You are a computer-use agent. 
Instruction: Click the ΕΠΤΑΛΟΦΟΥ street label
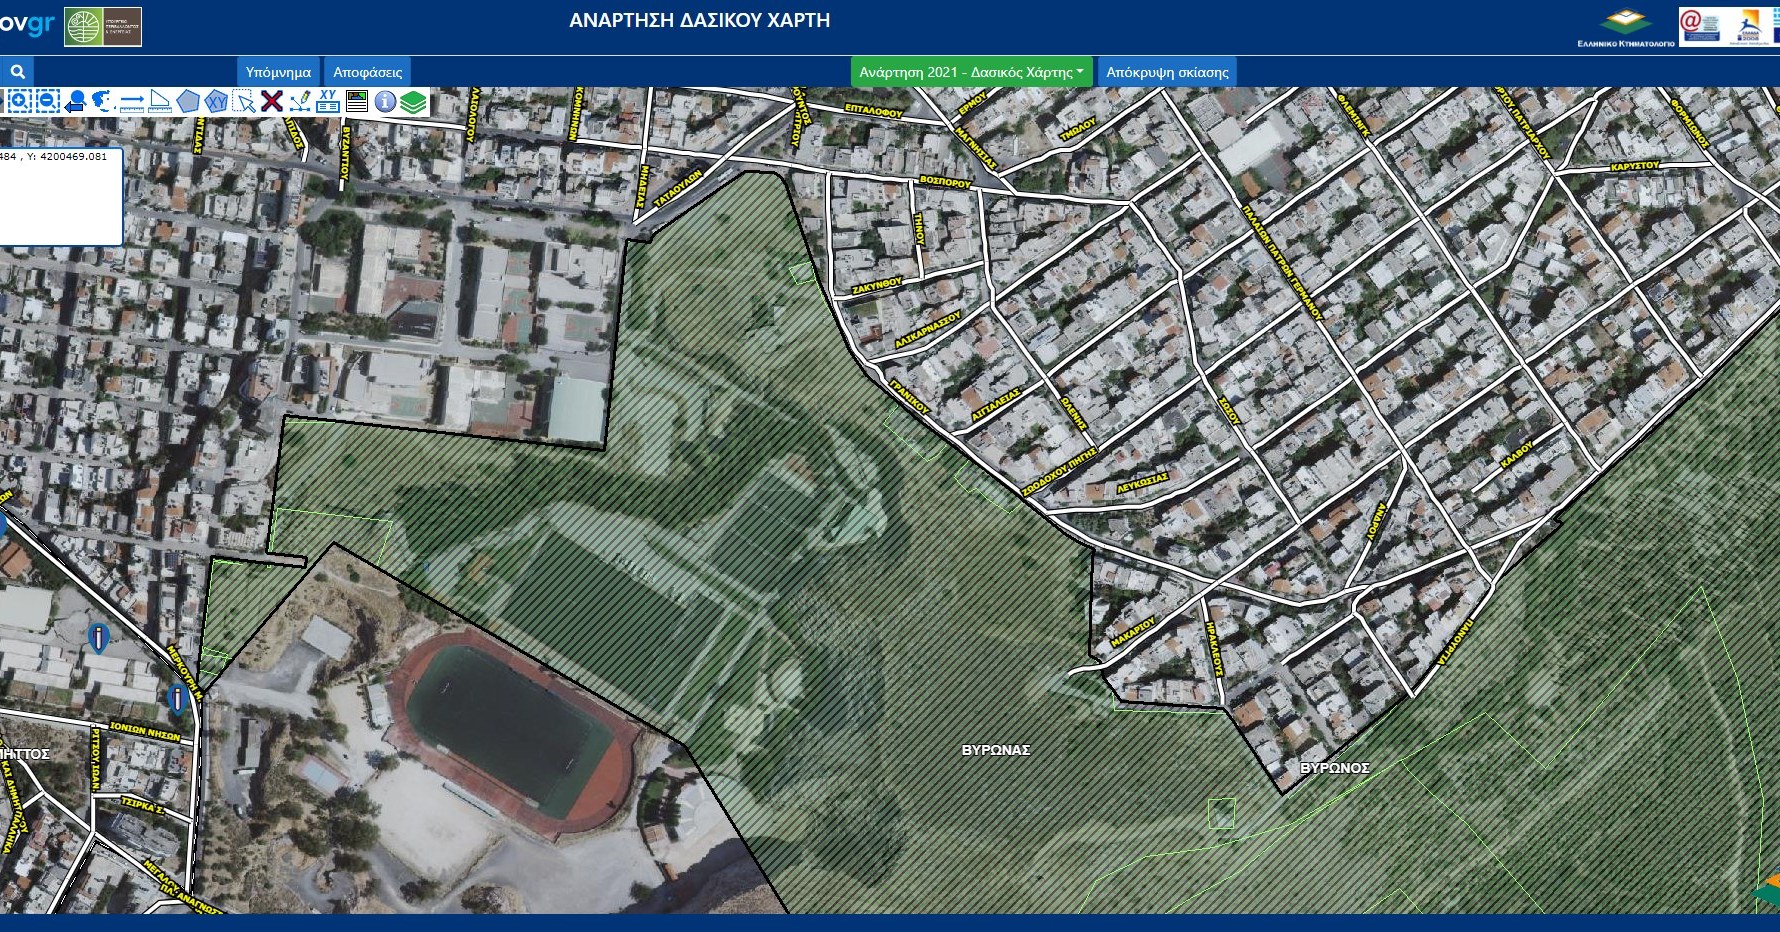click(x=873, y=110)
